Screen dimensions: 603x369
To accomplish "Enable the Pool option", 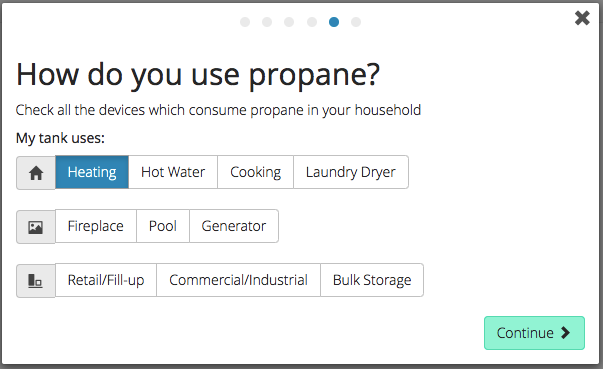I will 163,226.
